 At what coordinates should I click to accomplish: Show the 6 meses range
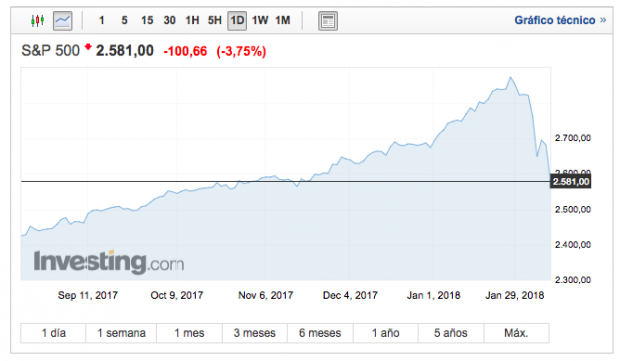pyautogui.click(x=320, y=333)
